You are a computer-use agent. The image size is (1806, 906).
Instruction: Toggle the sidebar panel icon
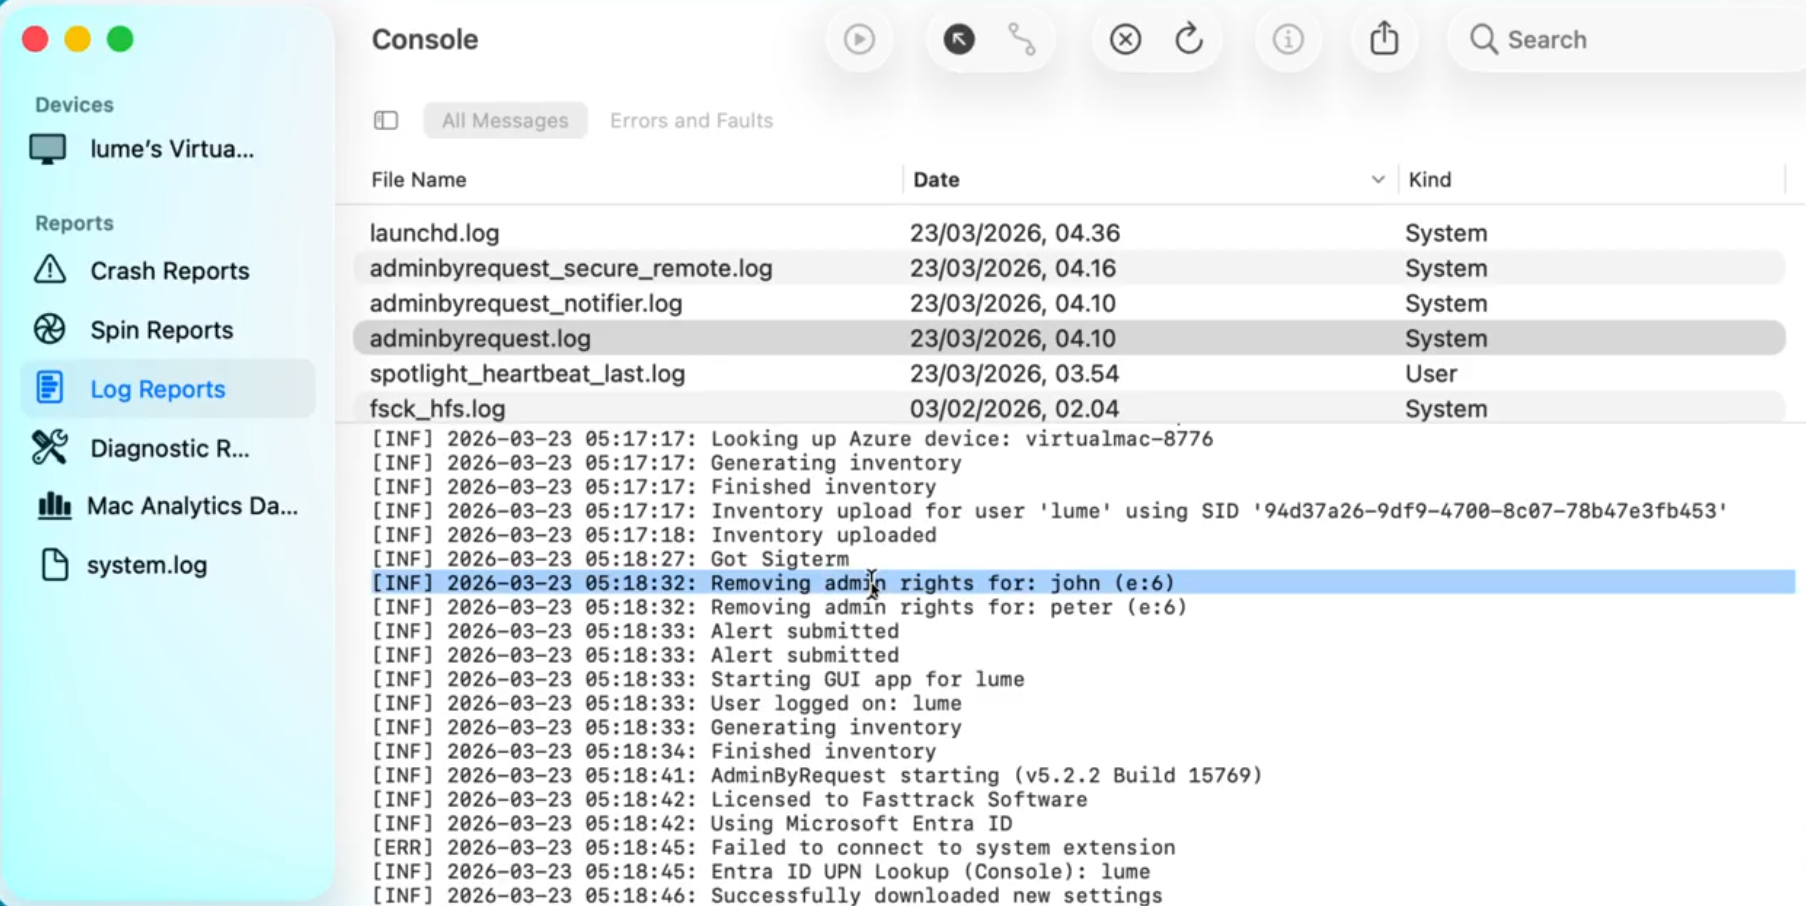click(386, 121)
